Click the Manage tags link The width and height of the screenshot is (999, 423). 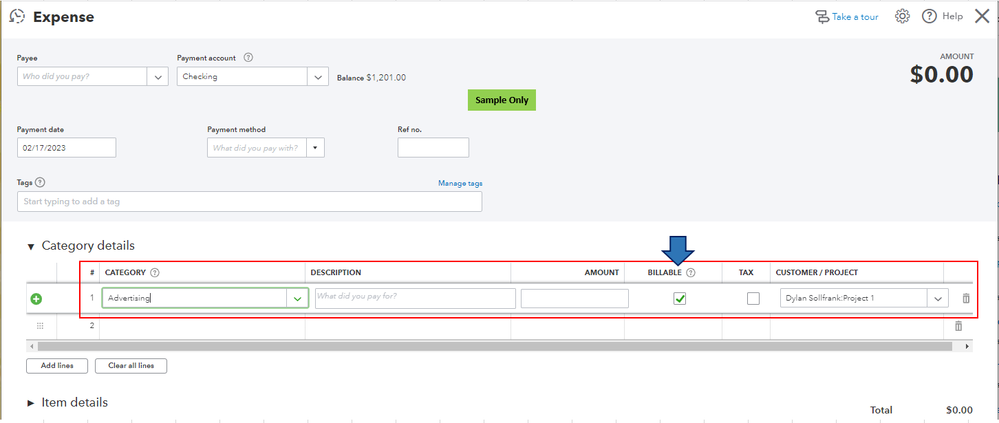pos(460,183)
